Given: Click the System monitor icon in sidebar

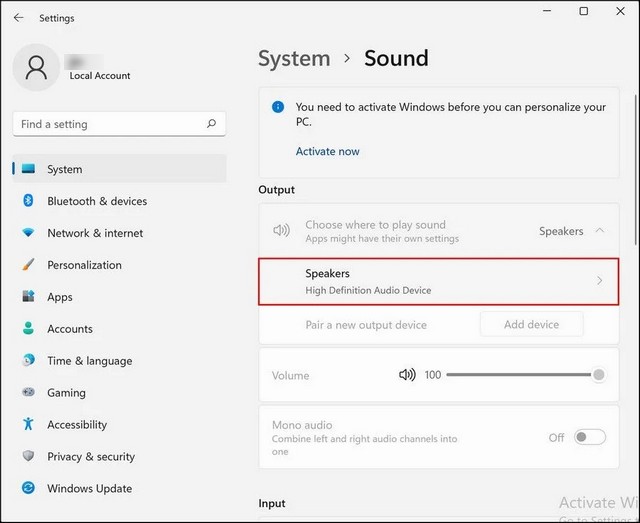Looking at the screenshot, I should coord(28,169).
